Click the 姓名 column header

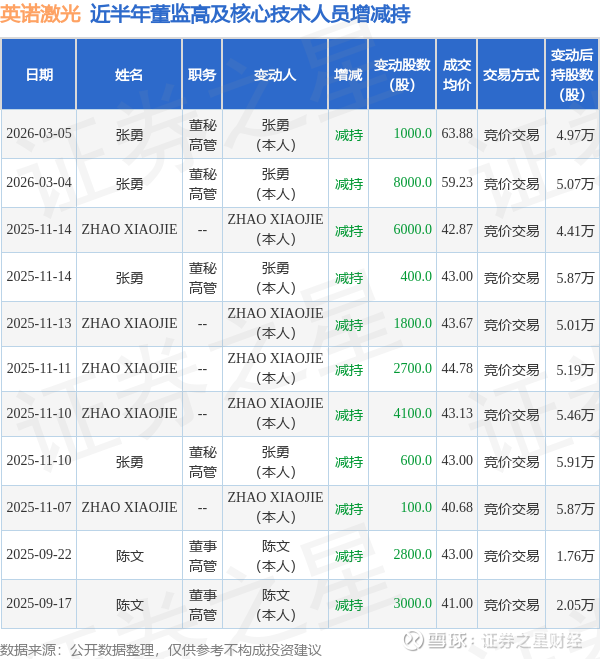129,75
